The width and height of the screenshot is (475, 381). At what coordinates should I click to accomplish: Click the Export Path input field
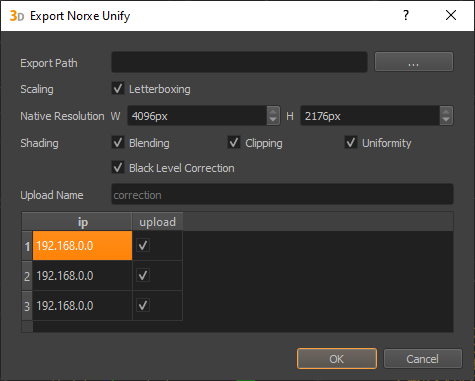tap(239, 62)
